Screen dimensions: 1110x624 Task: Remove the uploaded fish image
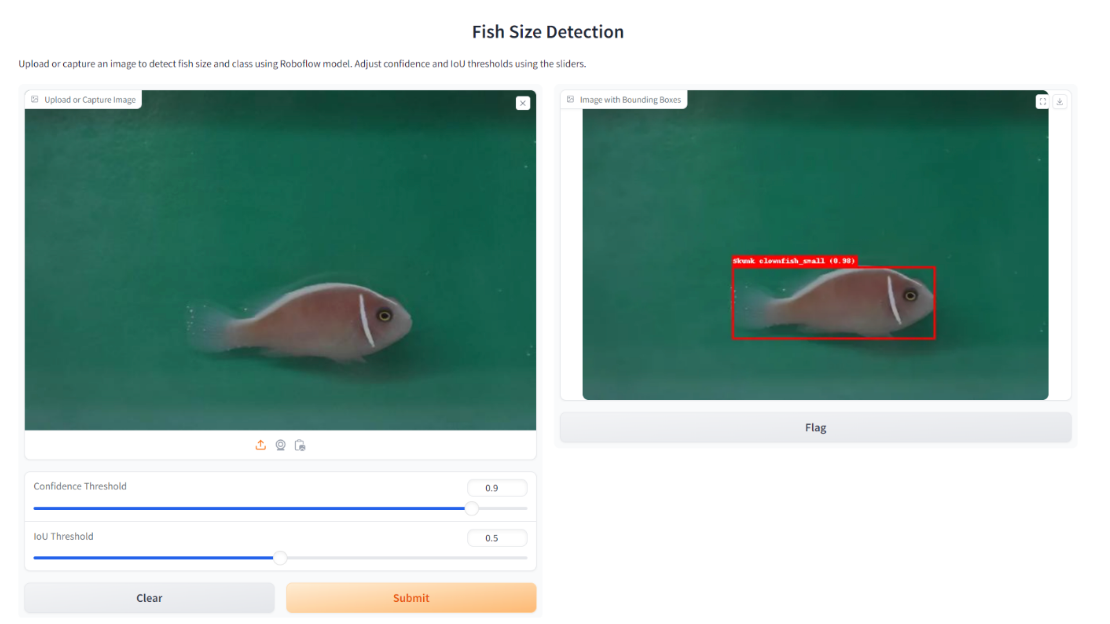[522, 103]
